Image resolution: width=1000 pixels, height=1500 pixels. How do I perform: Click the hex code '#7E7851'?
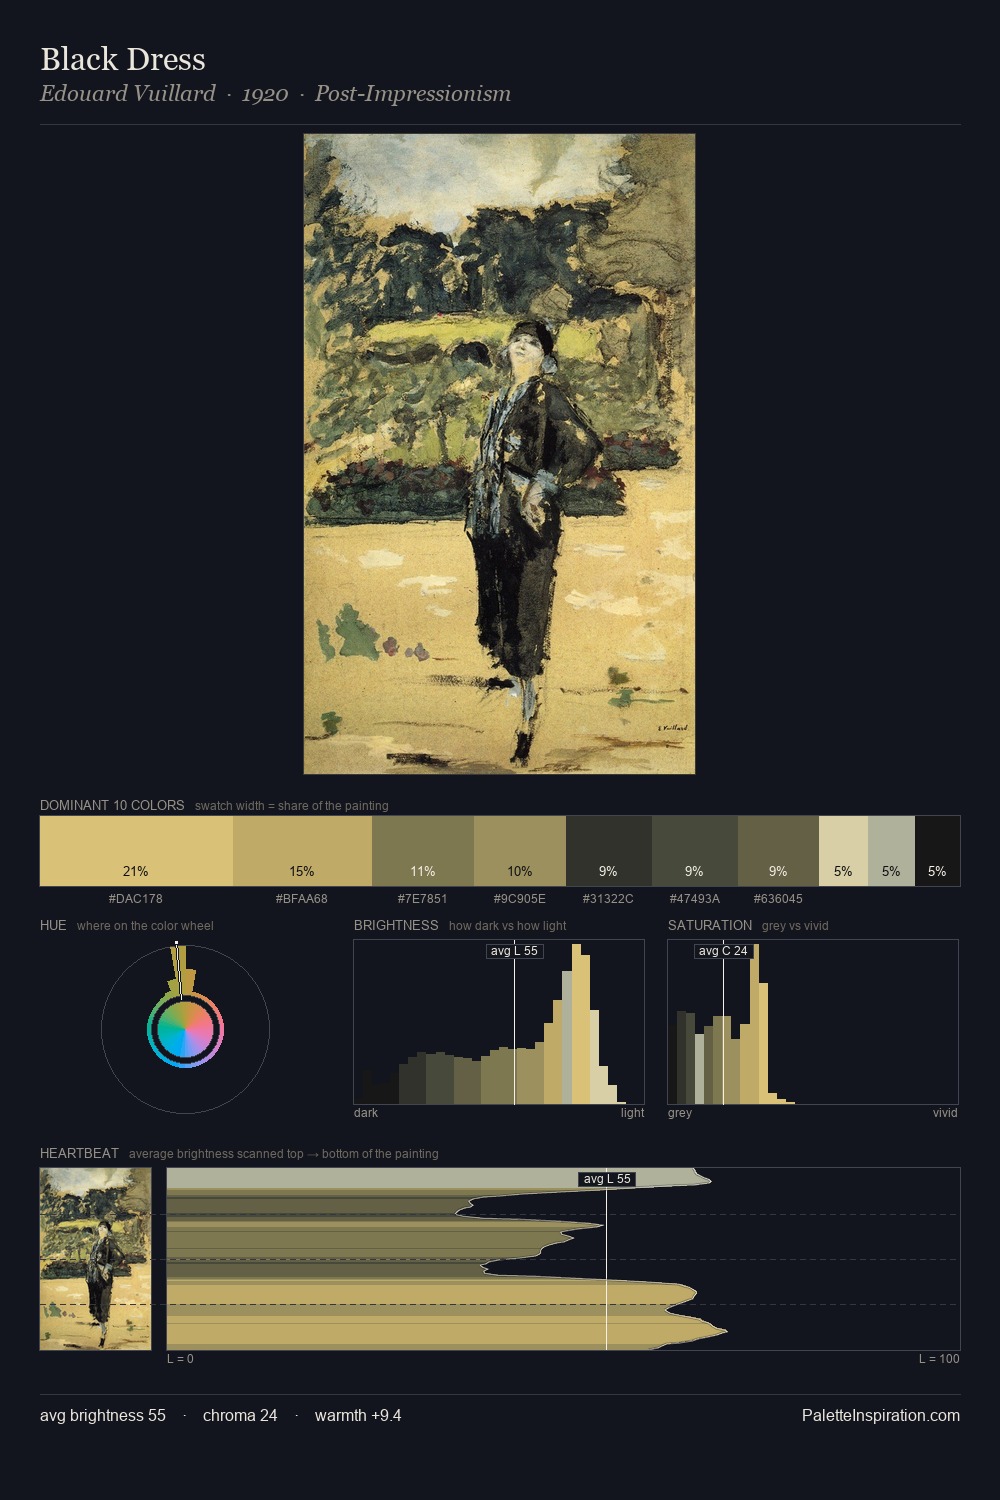pos(423,899)
